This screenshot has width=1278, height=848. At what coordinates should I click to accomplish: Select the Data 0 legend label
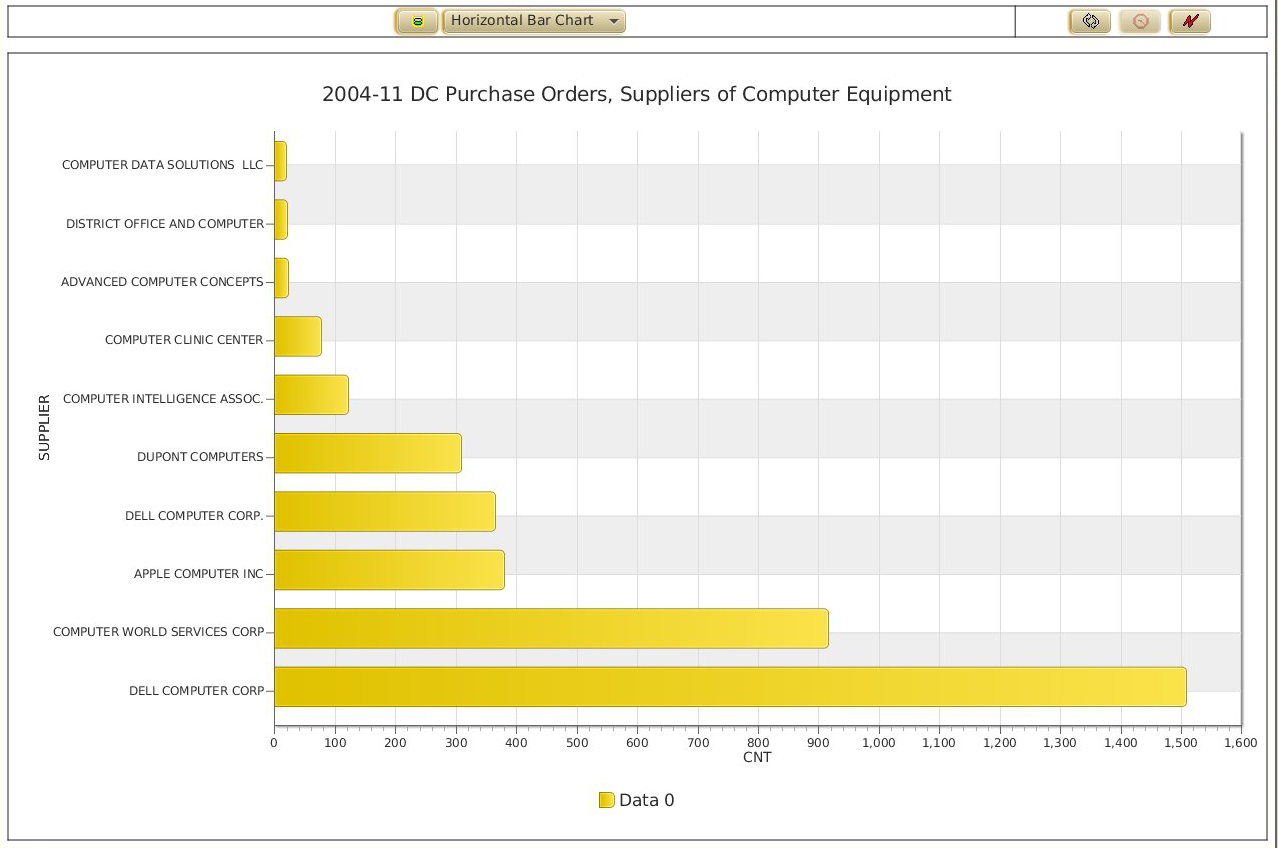tap(647, 800)
